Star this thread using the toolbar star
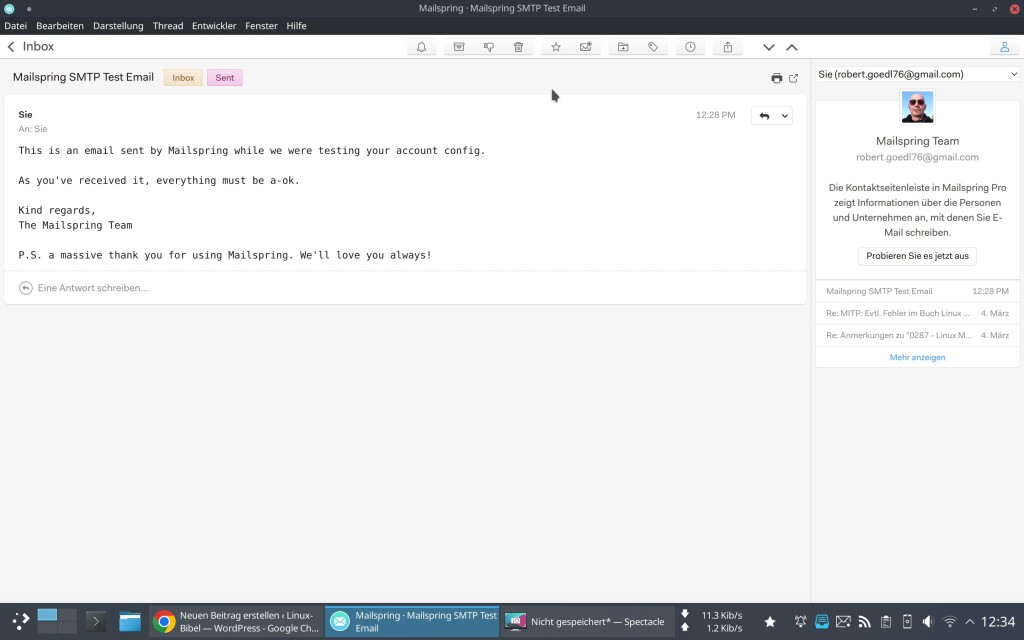This screenshot has height=640, width=1024. pyautogui.click(x=556, y=47)
